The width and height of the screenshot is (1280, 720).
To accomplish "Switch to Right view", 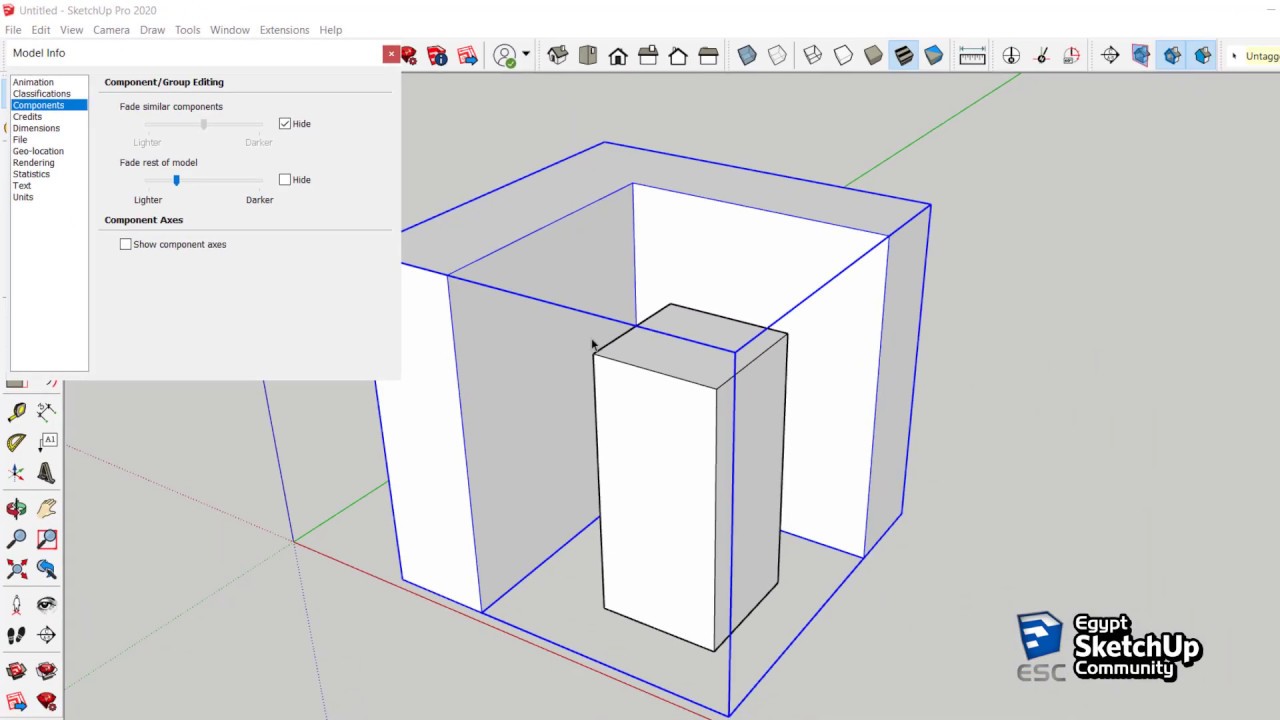I will [648, 56].
